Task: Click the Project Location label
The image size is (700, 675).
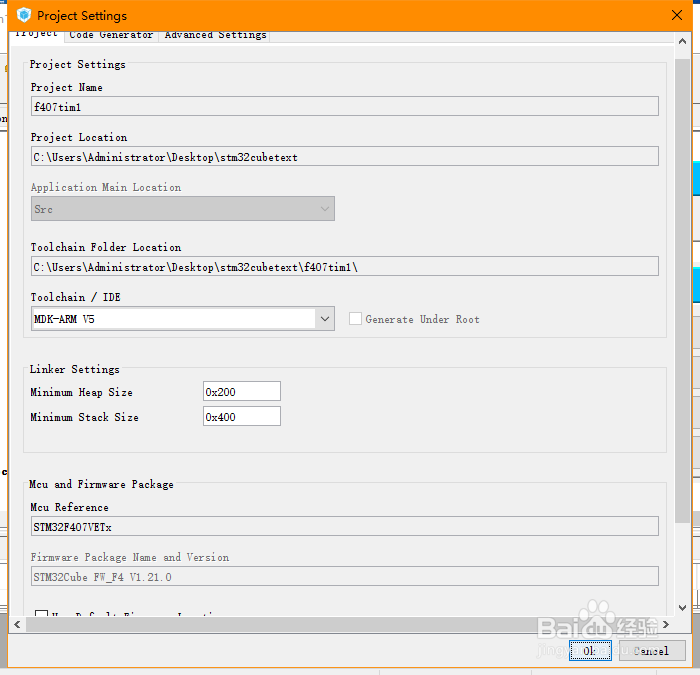Action: point(79,138)
